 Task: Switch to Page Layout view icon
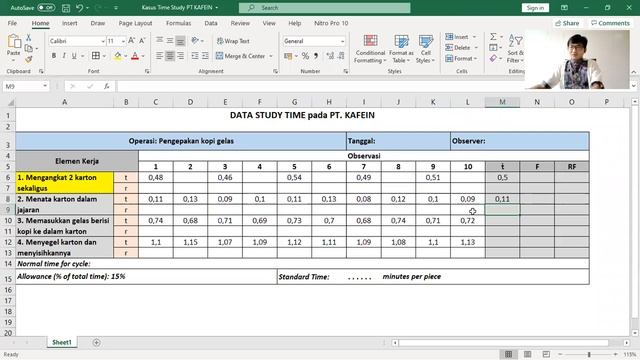click(x=527, y=354)
